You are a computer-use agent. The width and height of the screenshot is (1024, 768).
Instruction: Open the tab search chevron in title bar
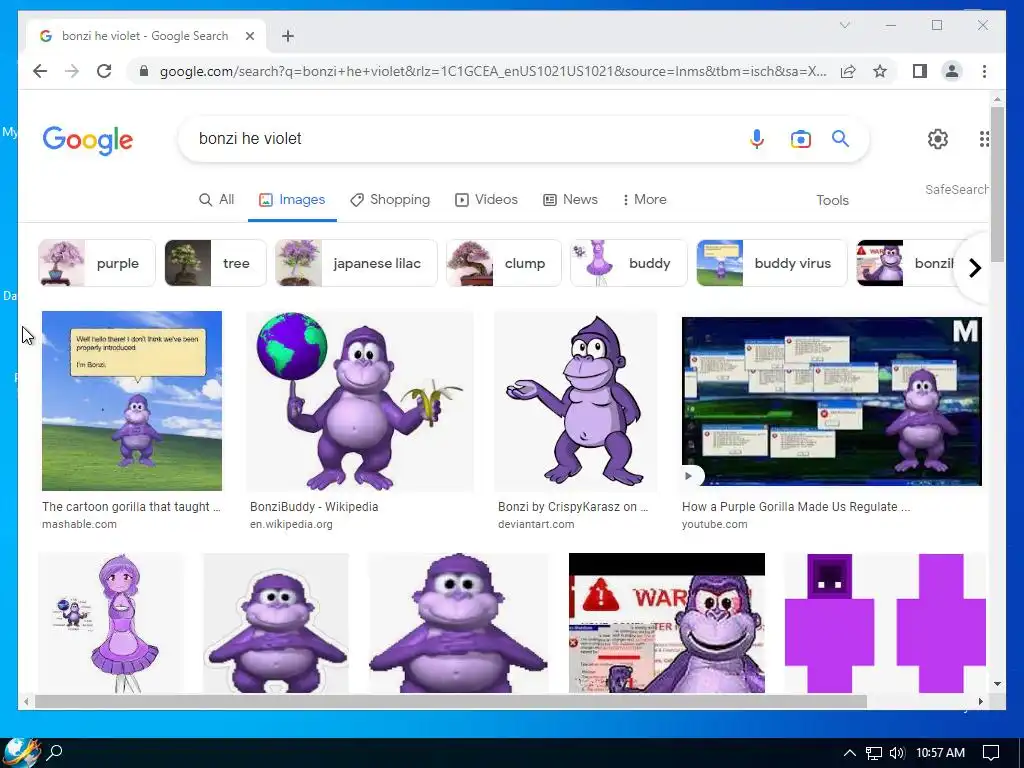tap(844, 25)
